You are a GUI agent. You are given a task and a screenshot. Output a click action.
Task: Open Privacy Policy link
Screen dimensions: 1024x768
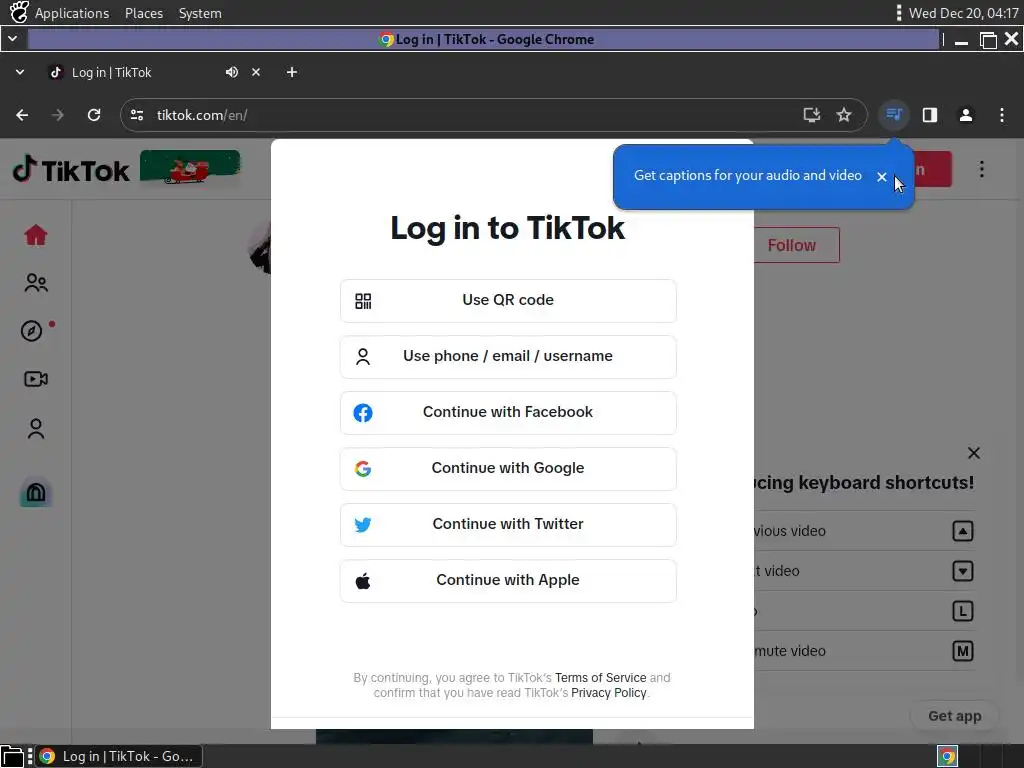tap(609, 693)
